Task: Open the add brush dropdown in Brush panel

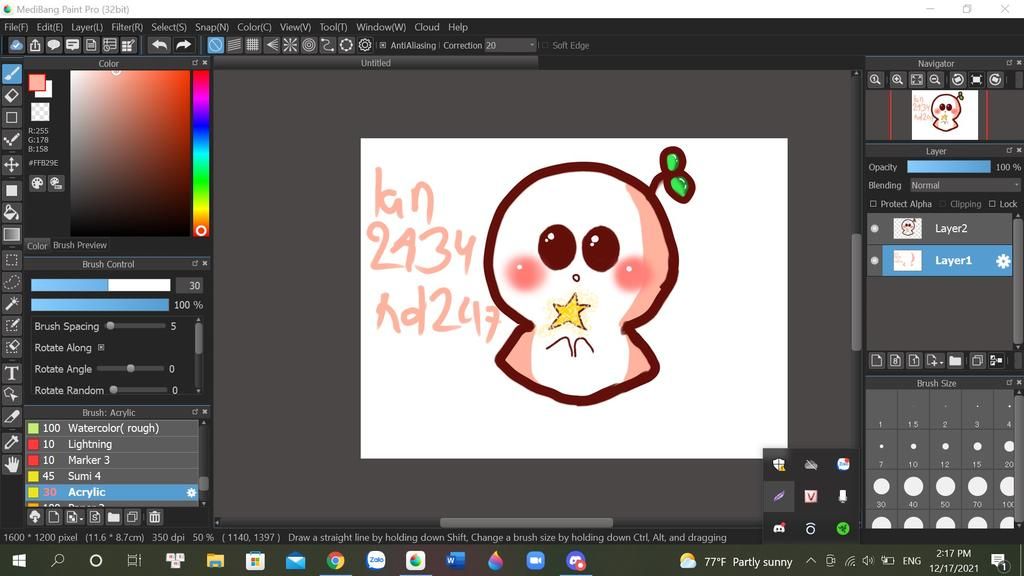Action: 74,517
